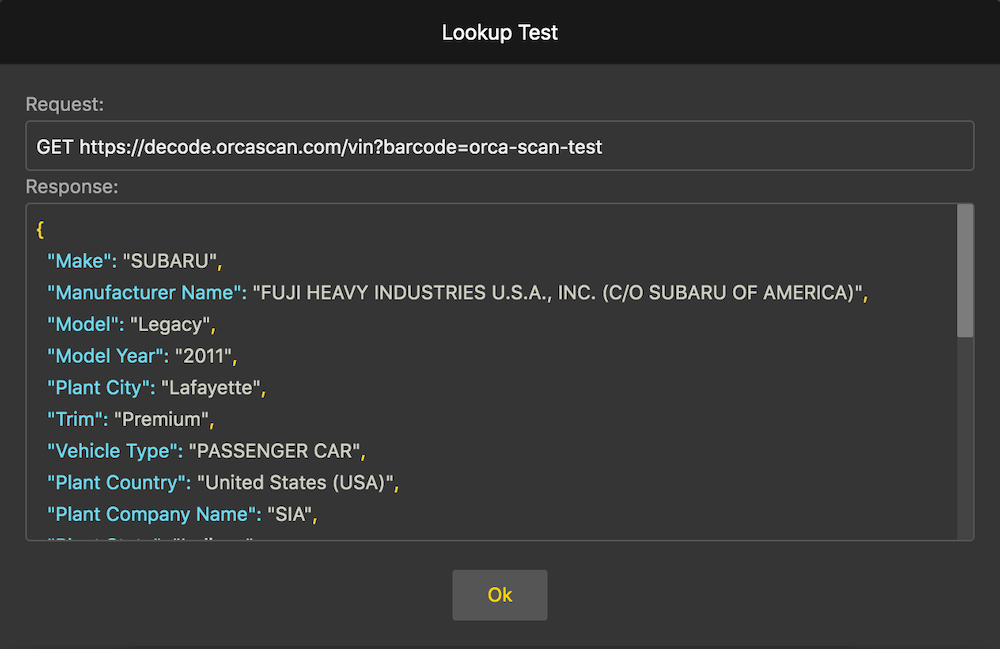The width and height of the screenshot is (1000, 649).
Task: Click the "Legacy" model value
Action: tap(170, 325)
